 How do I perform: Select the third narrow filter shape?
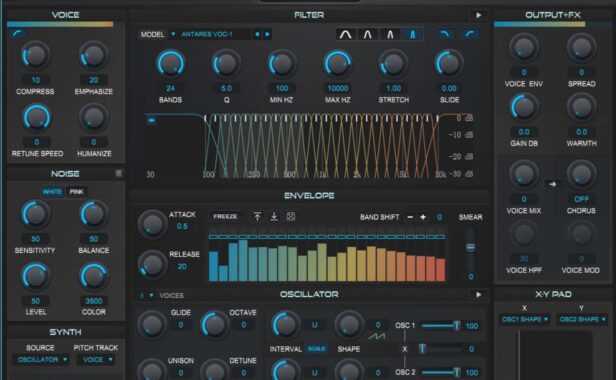[x=390, y=35]
